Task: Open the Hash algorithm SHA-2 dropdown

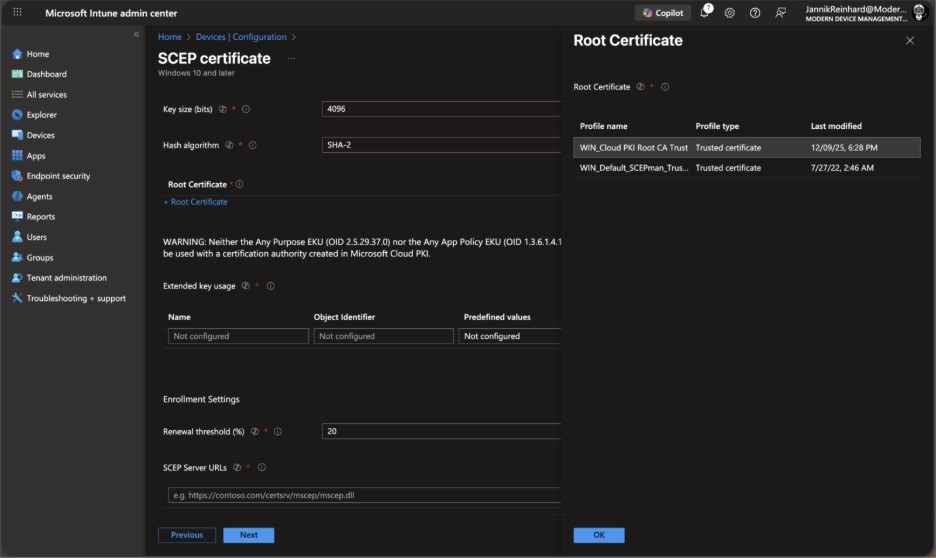Action: pyautogui.click(x=441, y=145)
